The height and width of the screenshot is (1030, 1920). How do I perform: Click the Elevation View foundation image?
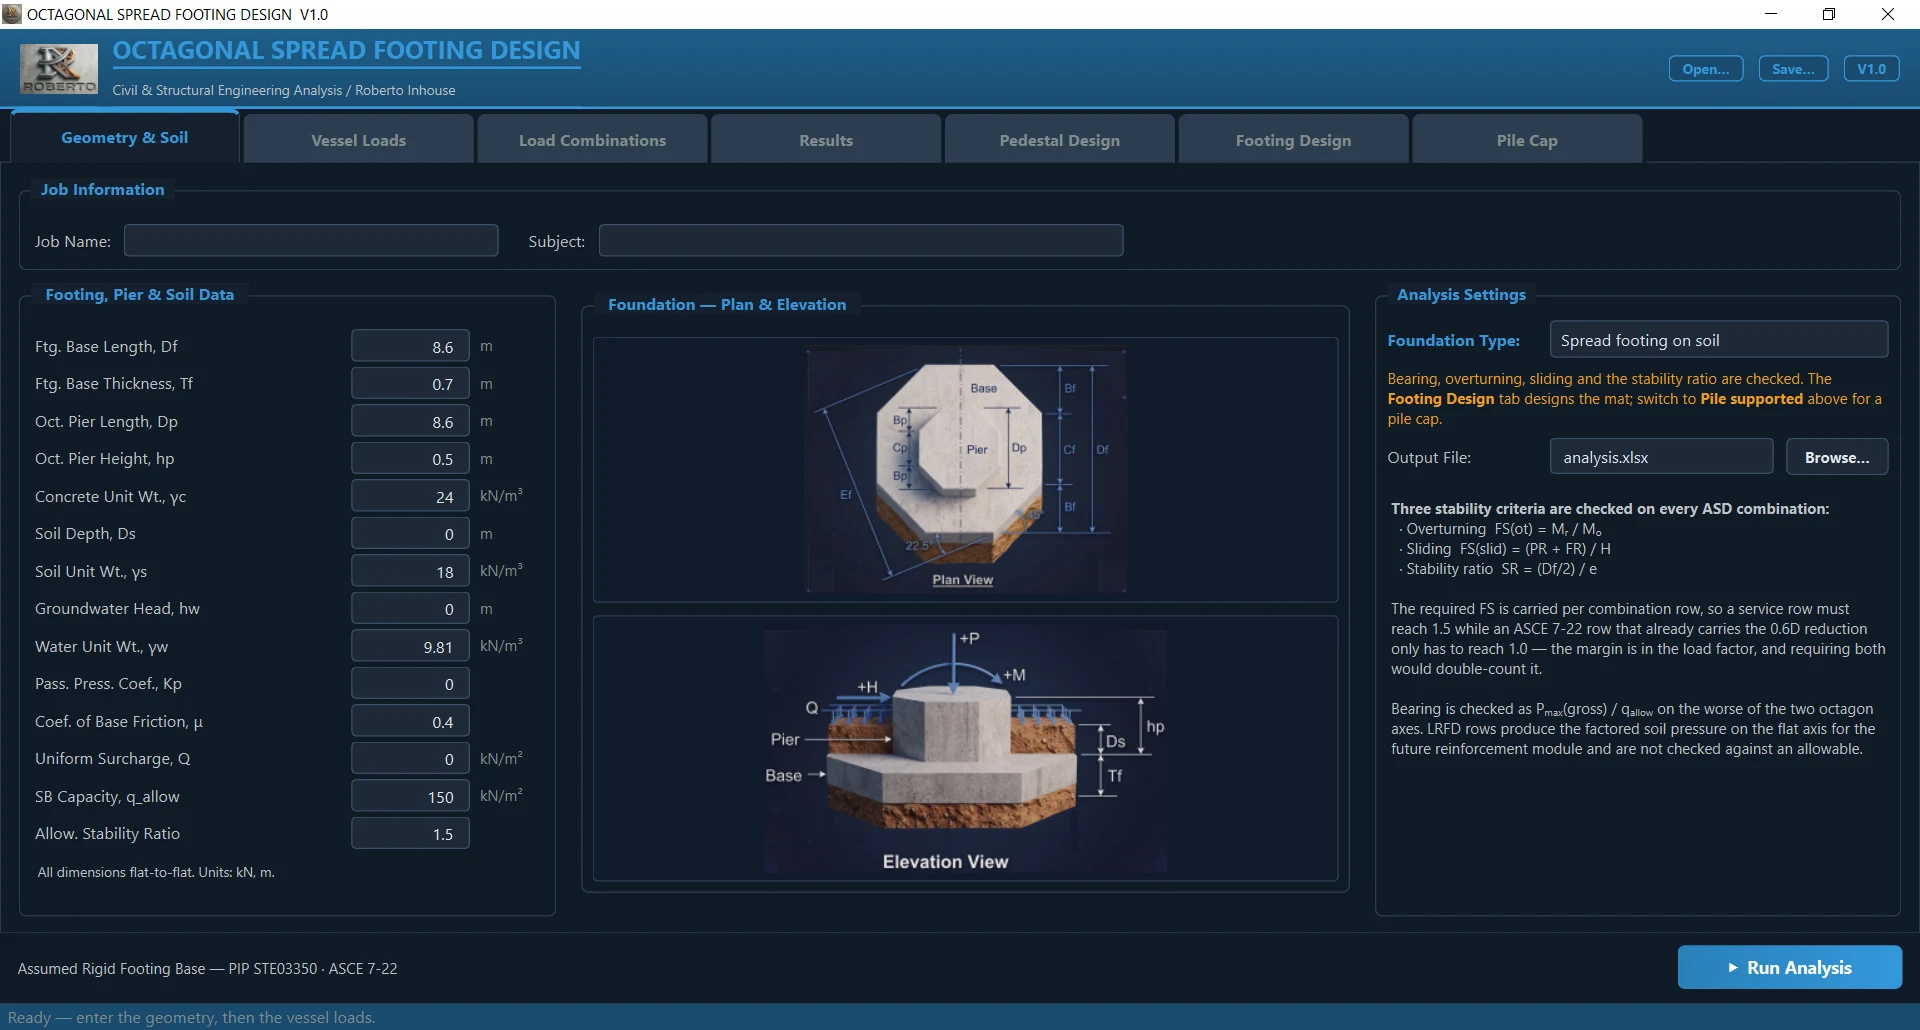click(965, 749)
